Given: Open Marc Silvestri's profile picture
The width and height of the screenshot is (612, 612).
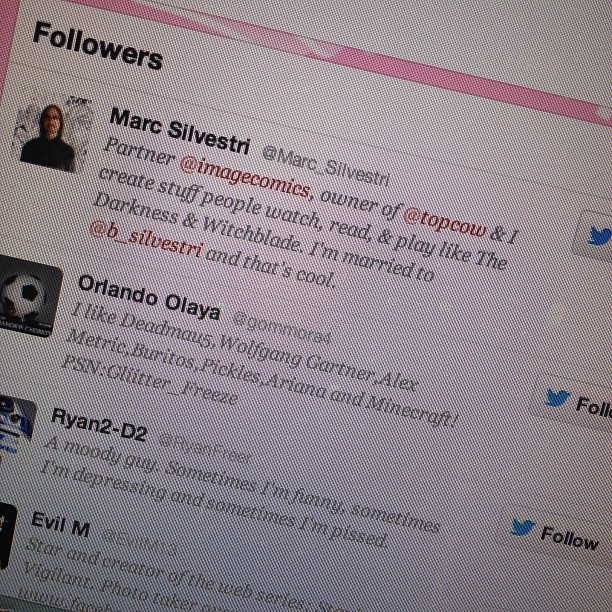Looking at the screenshot, I should coord(53,133).
